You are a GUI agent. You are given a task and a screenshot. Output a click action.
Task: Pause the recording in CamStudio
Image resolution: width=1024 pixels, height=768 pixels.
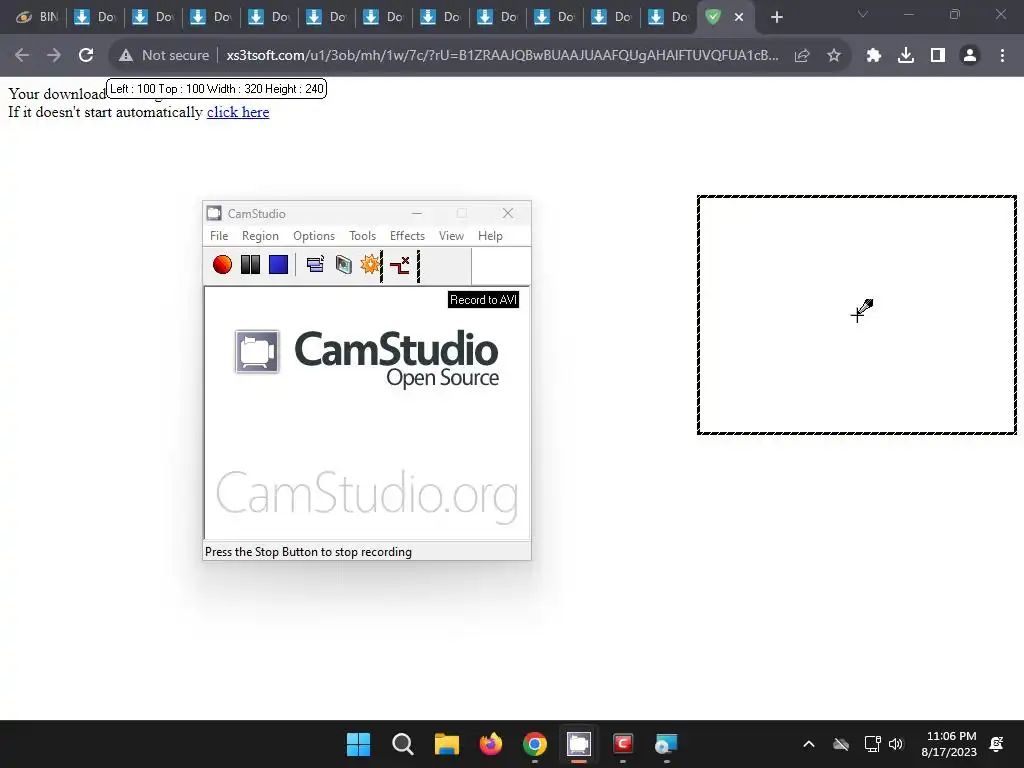250,264
